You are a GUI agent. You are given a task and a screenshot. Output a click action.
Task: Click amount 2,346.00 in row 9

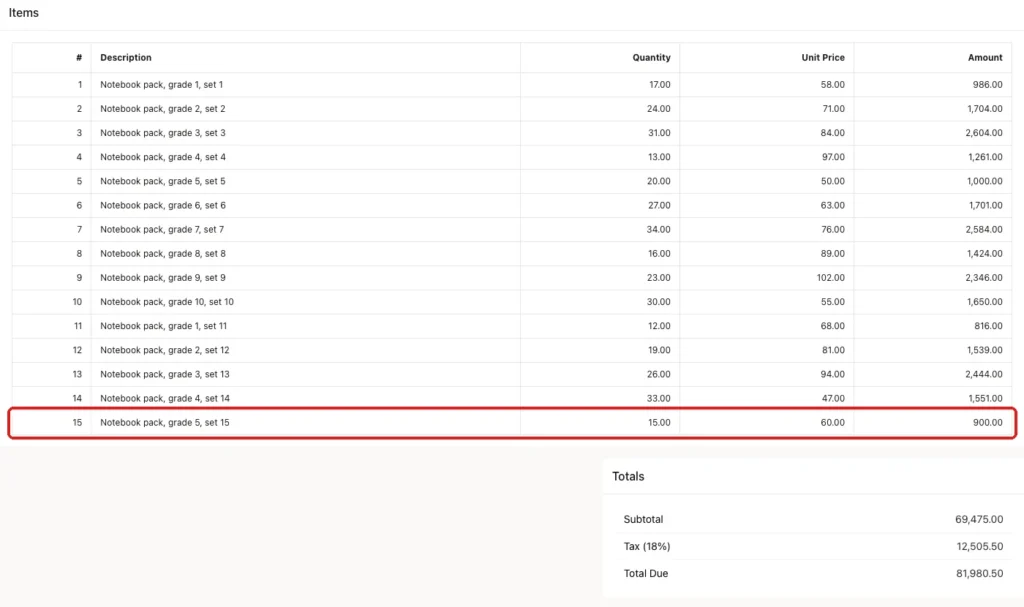coord(984,278)
